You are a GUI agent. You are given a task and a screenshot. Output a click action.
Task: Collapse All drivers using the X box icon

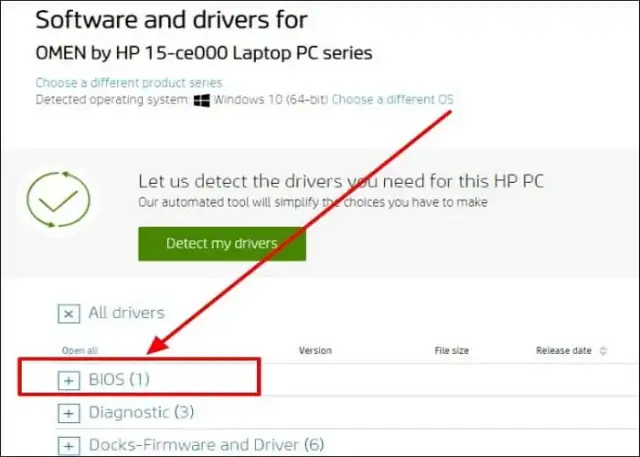(68, 314)
